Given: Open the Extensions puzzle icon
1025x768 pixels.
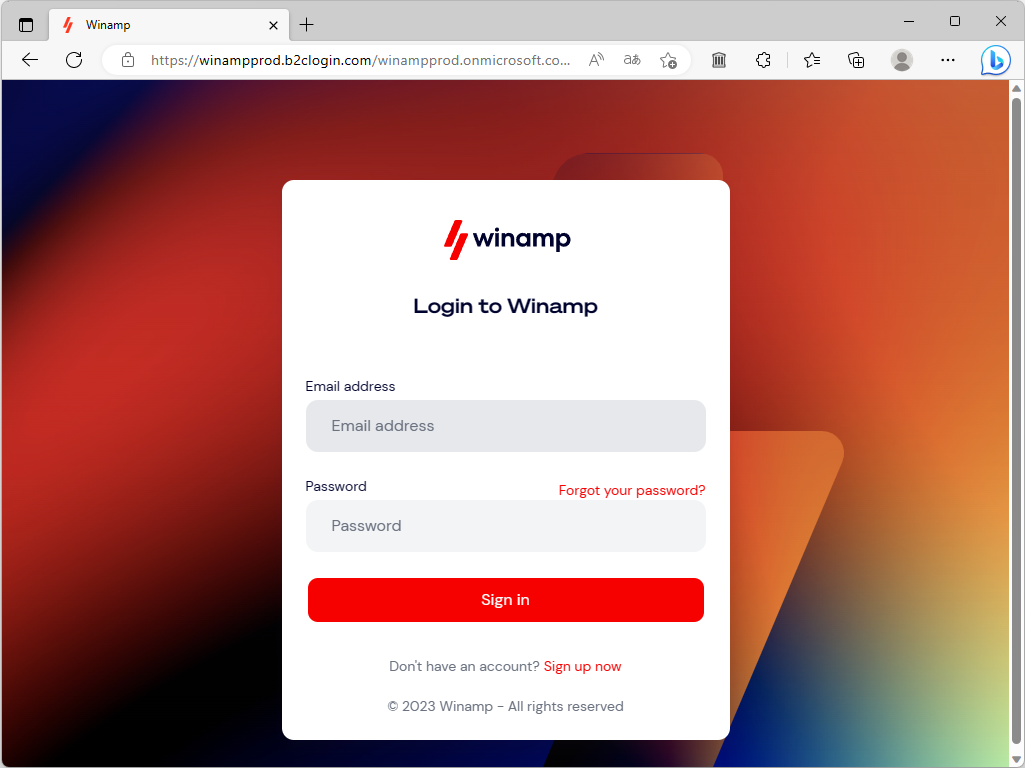Looking at the screenshot, I should [763, 60].
